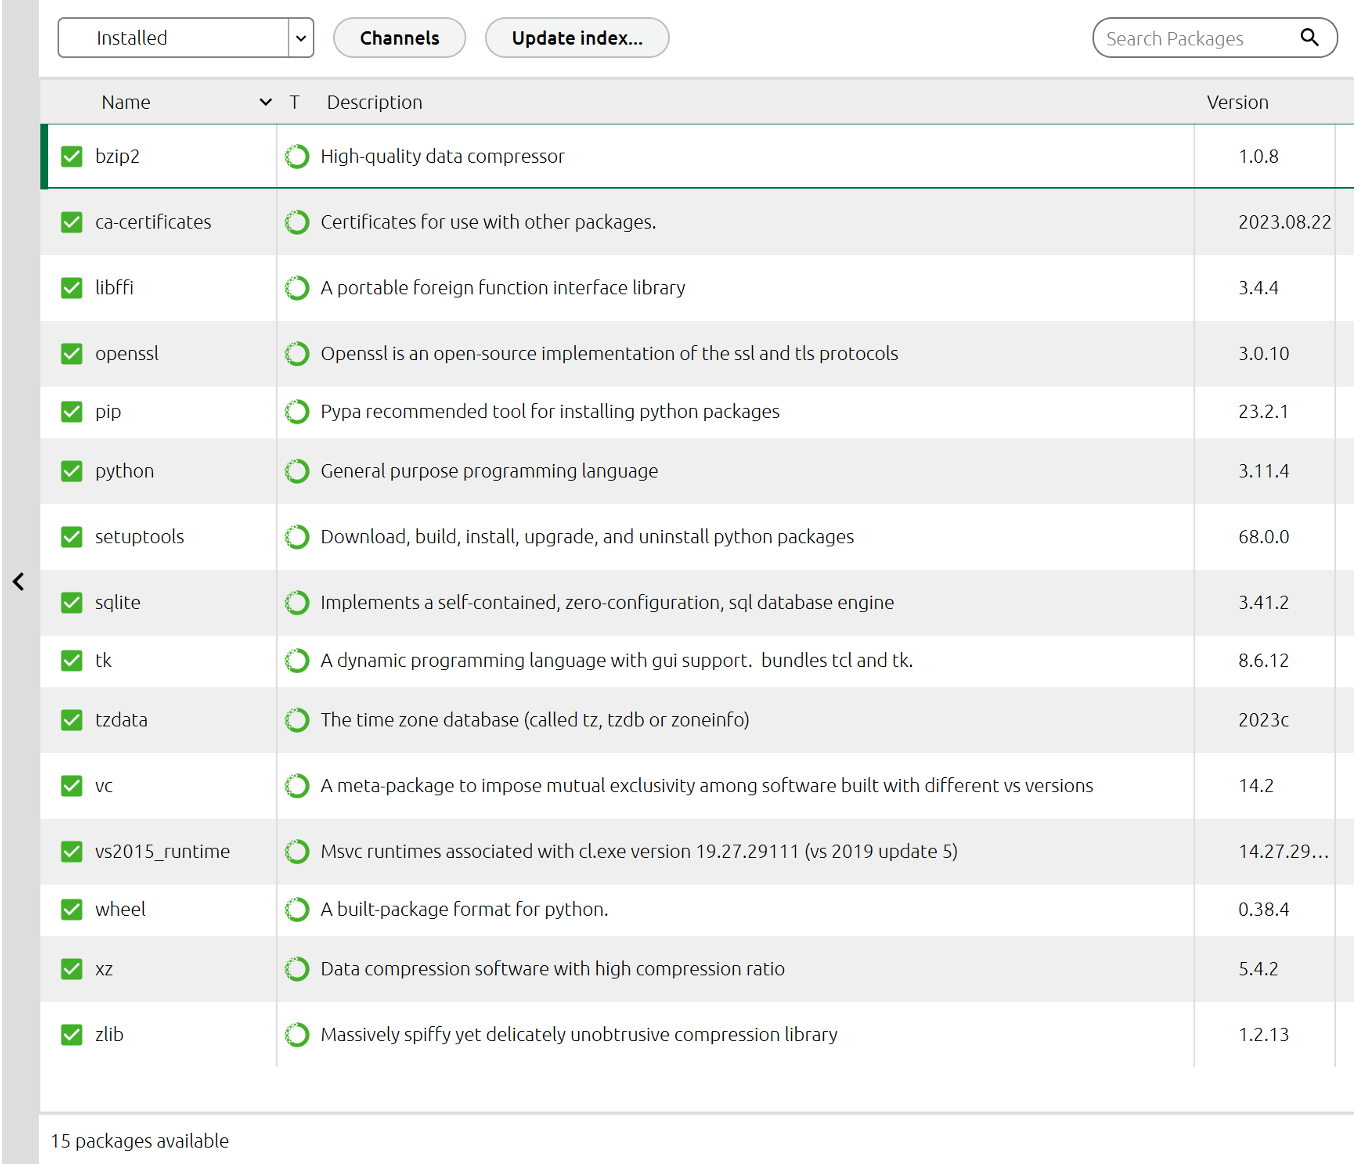The image size is (1356, 1164).
Task: Select the setuptools package name
Action: [140, 537]
